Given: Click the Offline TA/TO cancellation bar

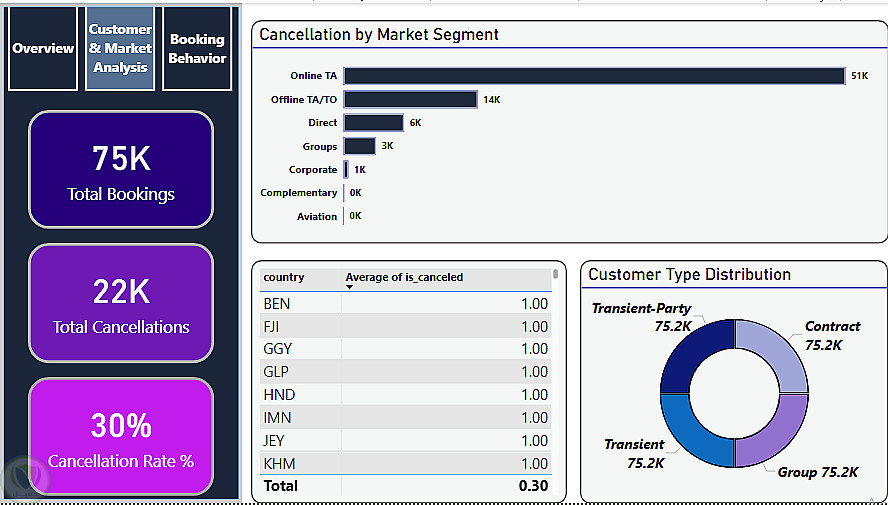Looking at the screenshot, I should [x=410, y=99].
